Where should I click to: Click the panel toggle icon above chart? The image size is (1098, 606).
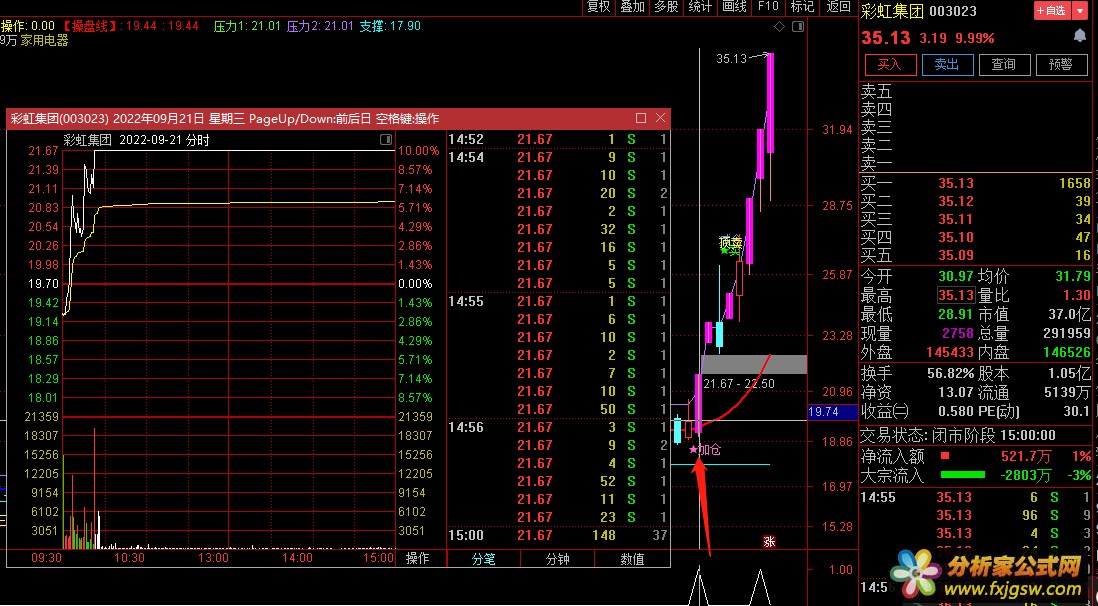point(797,27)
